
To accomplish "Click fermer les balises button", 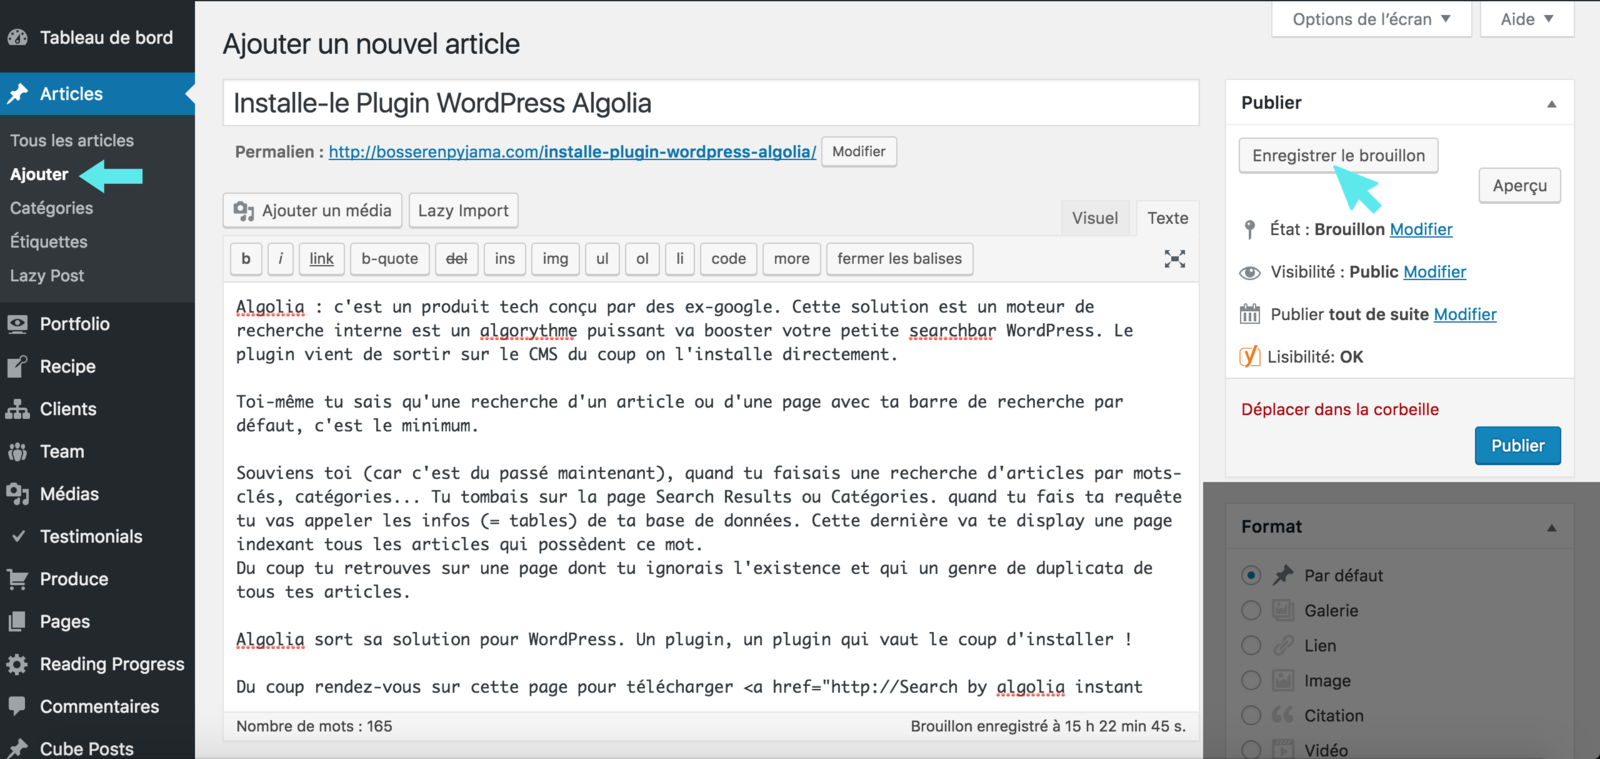I will [900, 259].
